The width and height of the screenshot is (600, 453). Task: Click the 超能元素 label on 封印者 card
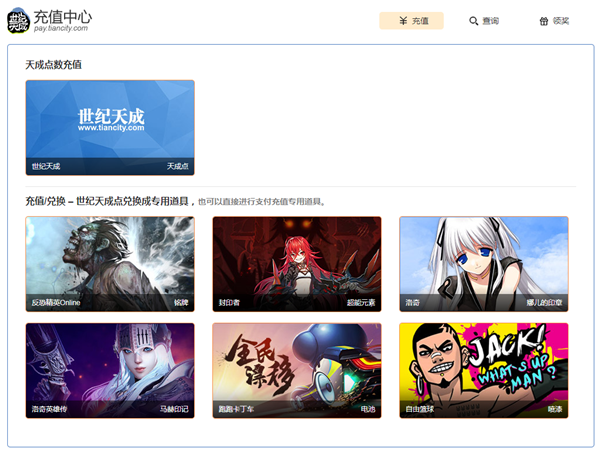pyautogui.click(x=361, y=302)
